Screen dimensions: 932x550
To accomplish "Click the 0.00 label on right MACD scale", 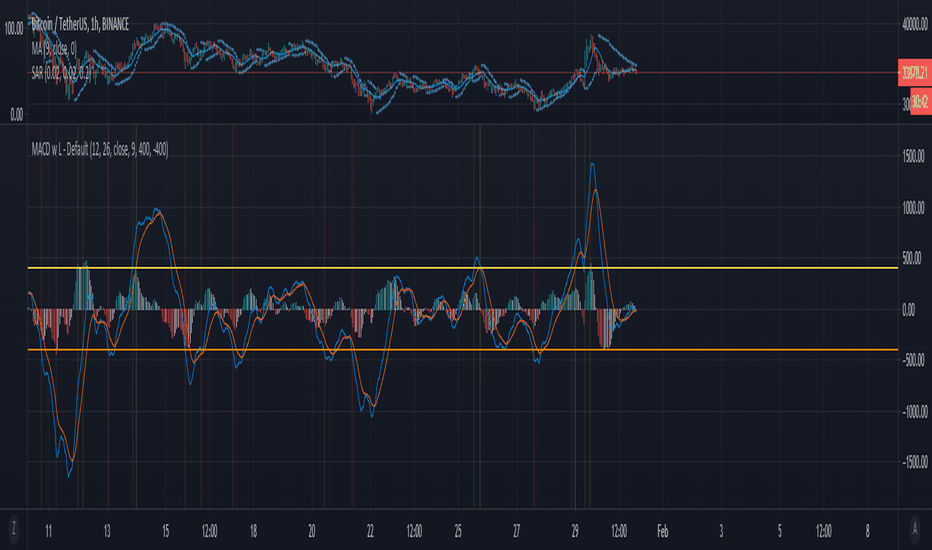I will 909,310.
